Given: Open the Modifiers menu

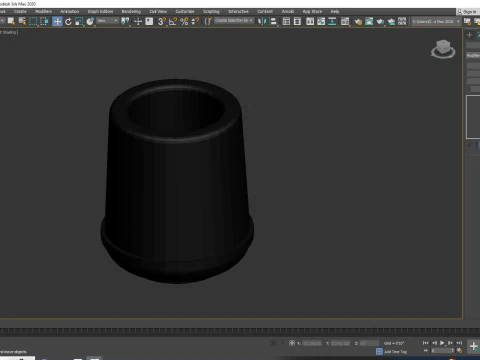Looking at the screenshot, I should click(43, 11).
